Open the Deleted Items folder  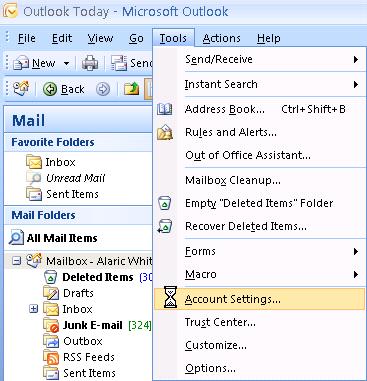click(98, 277)
